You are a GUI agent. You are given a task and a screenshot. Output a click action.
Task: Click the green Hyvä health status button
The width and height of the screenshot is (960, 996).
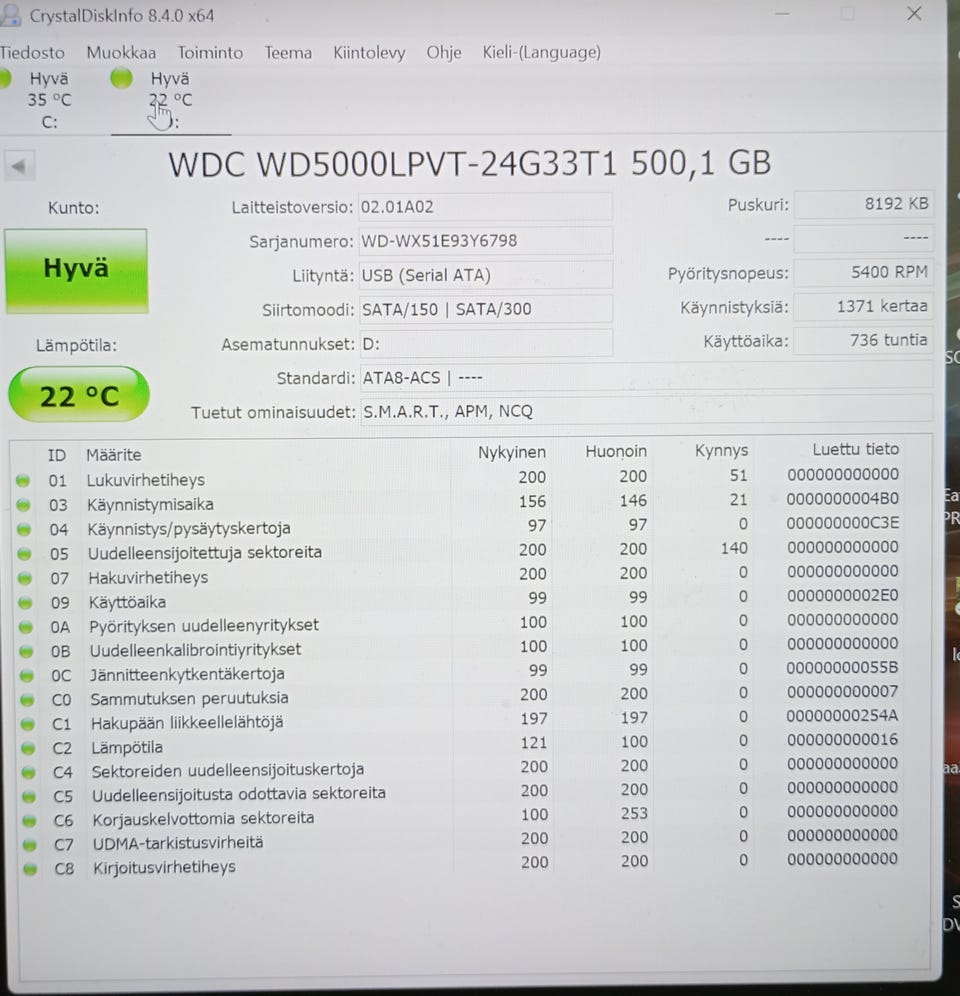click(x=76, y=270)
